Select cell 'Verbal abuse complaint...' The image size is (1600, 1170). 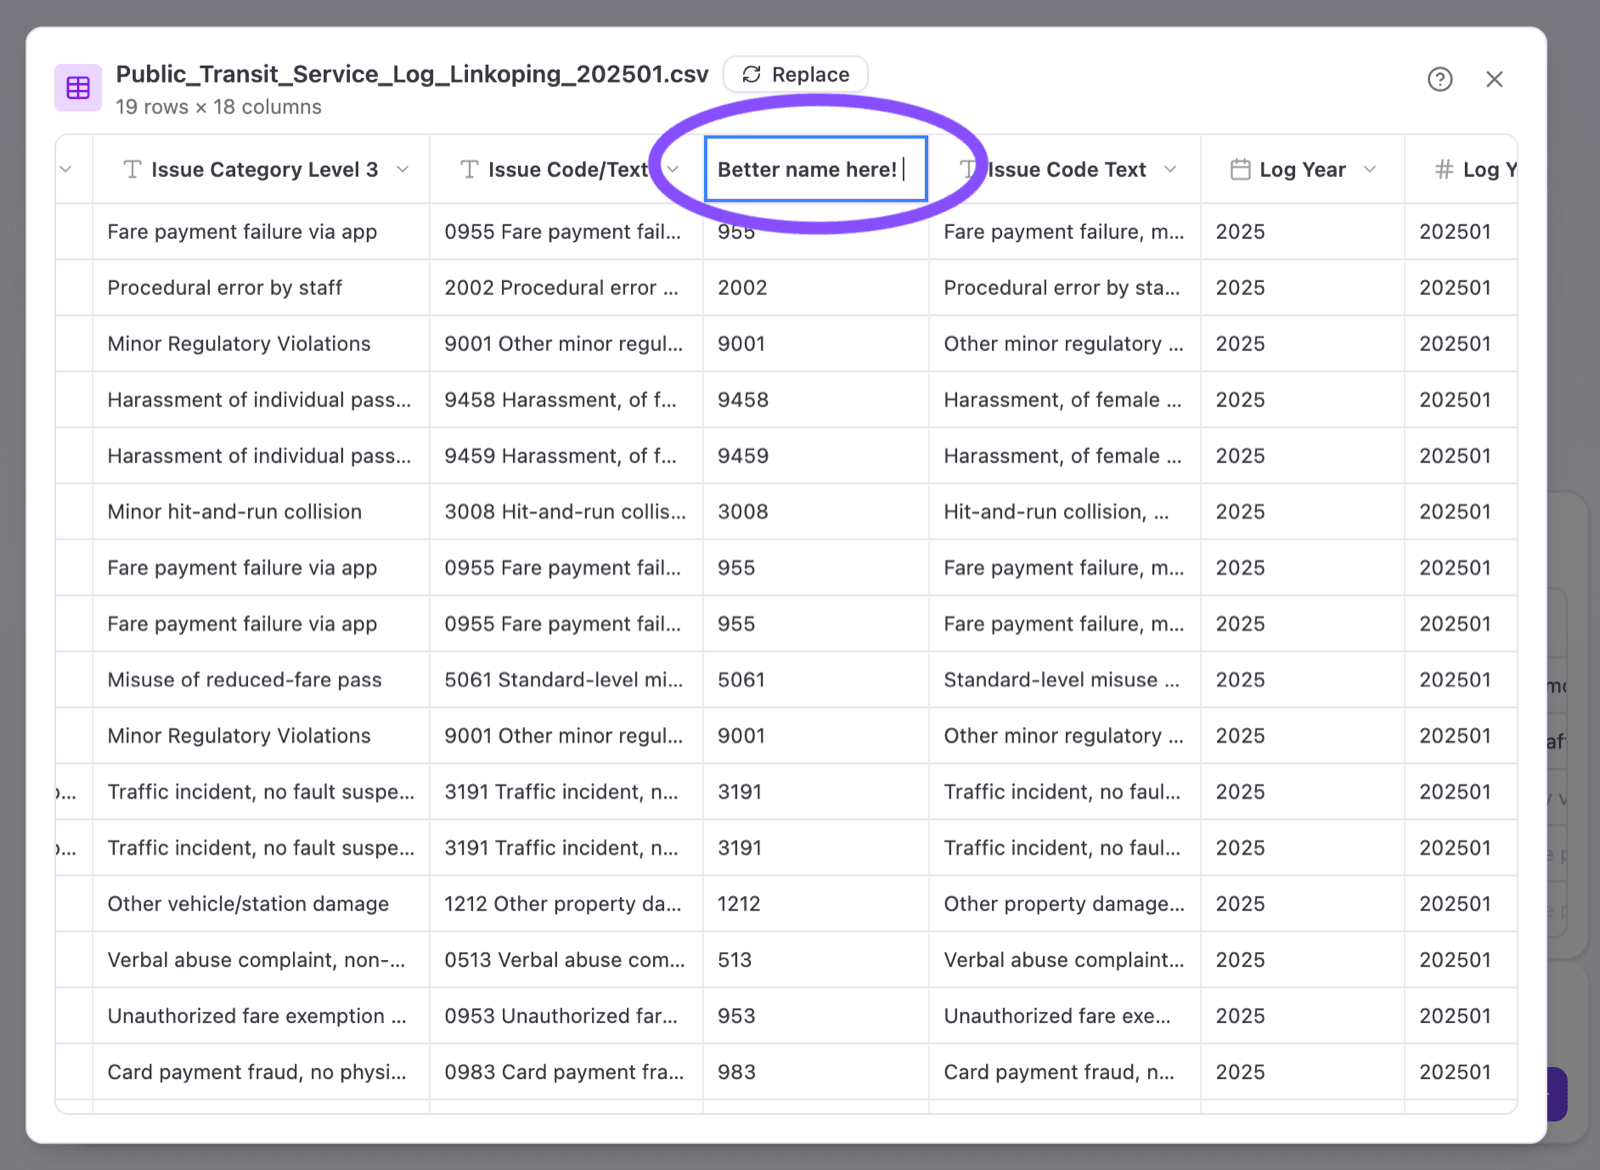(x=1064, y=960)
